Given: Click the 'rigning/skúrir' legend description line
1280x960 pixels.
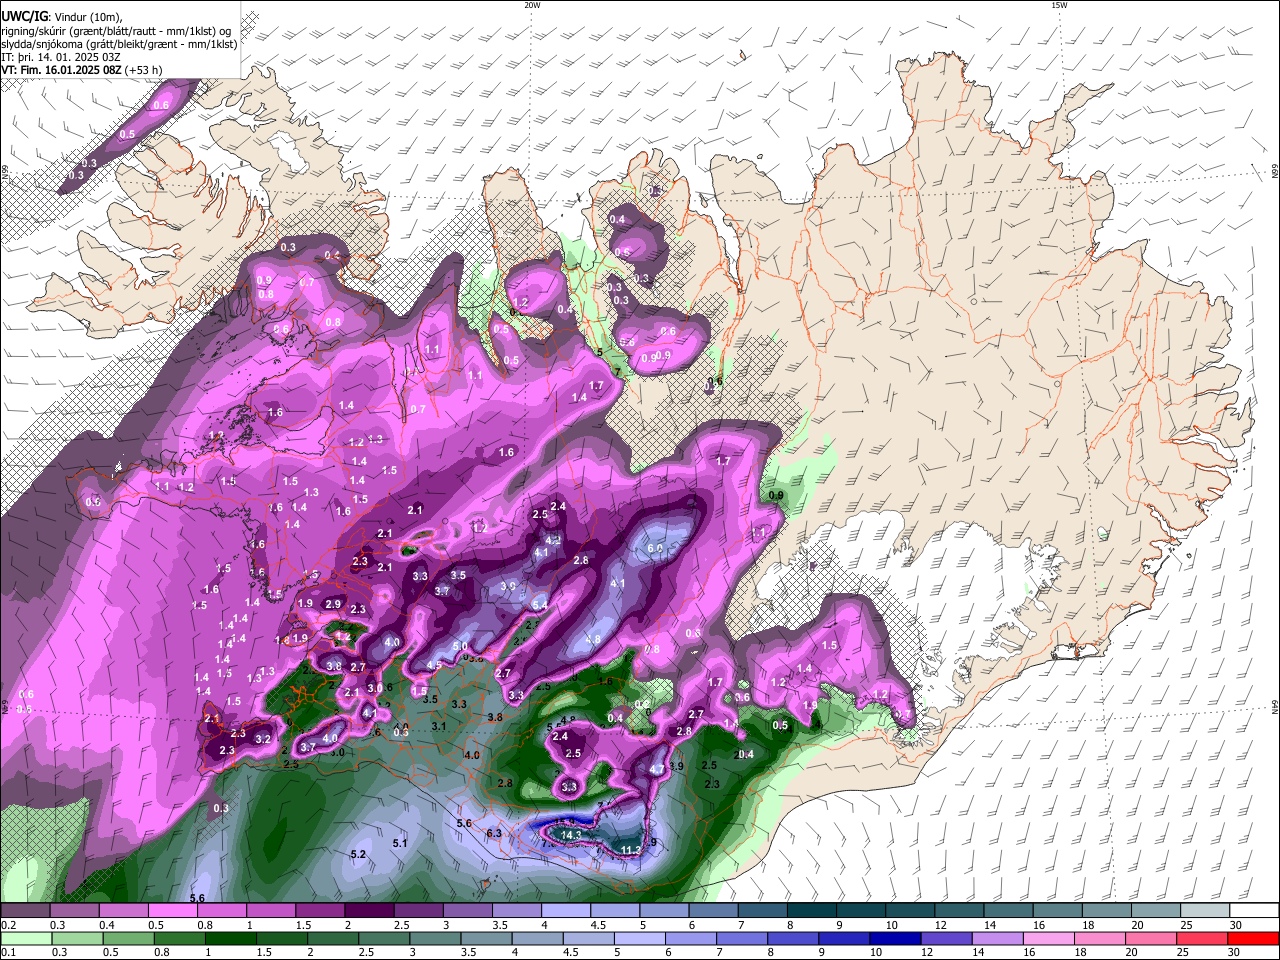Looking at the screenshot, I should 116,31.
